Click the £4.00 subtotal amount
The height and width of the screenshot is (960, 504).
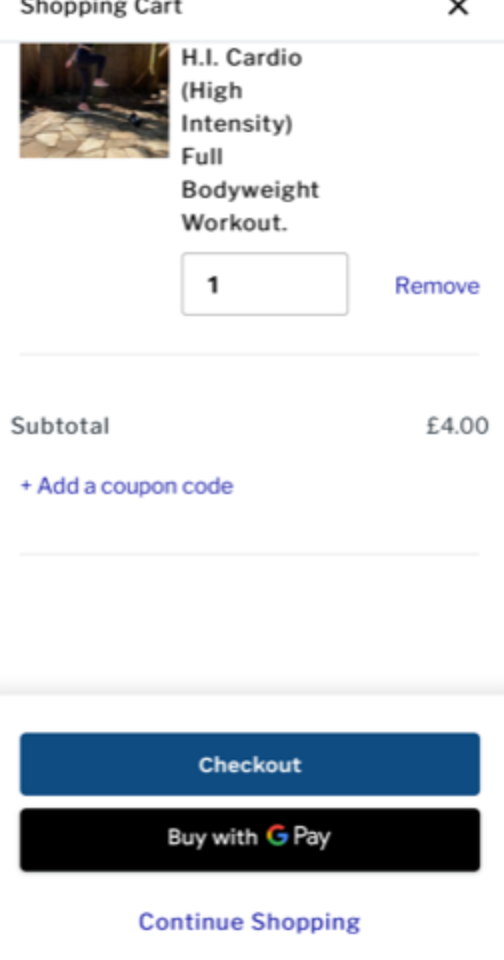point(457,426)
